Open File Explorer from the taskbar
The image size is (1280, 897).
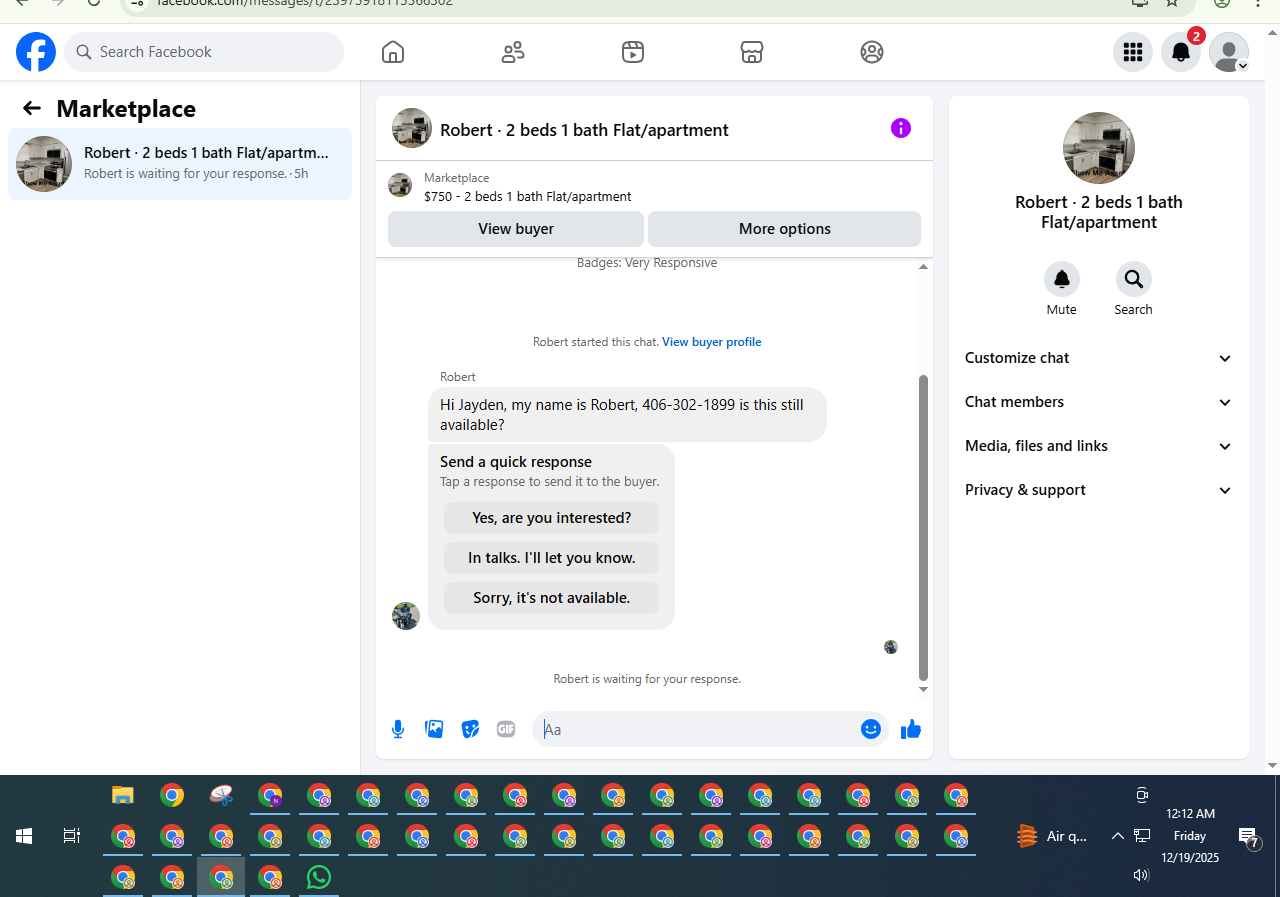[123, 796]
